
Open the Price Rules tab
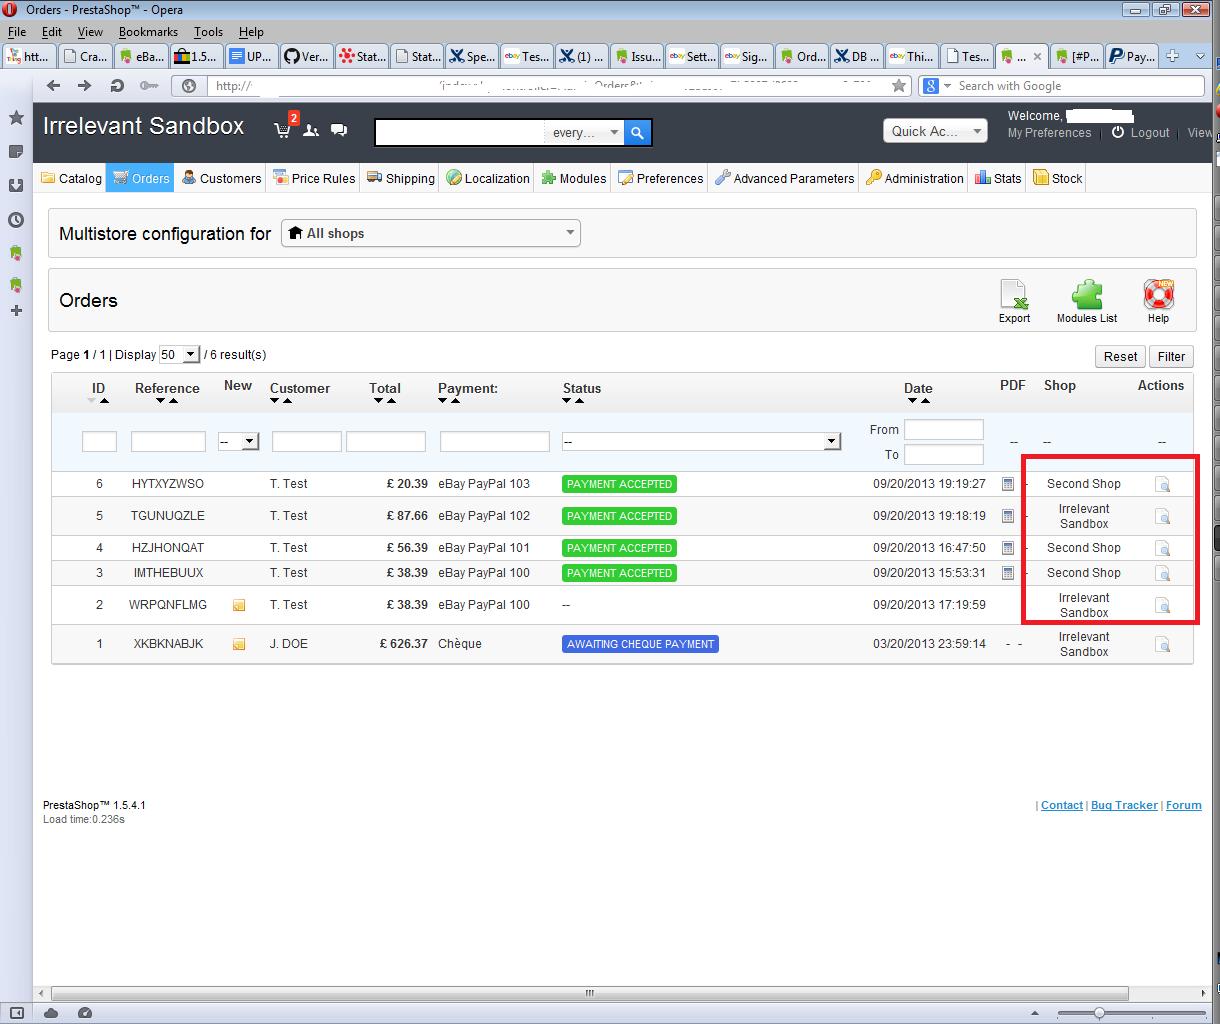[314, 178]
